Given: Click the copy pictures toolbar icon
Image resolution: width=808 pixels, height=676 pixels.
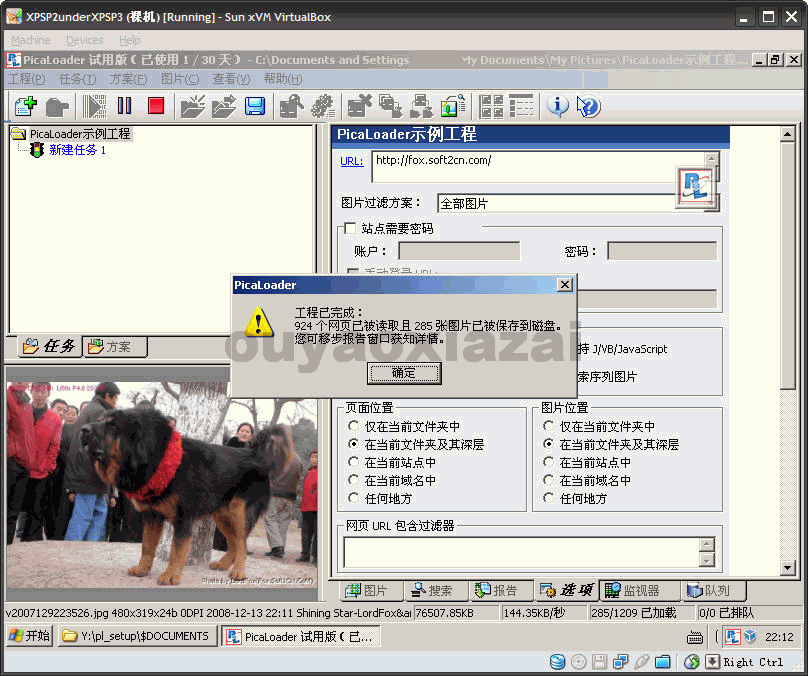Looking at the screenshot, I should (391, 106).
